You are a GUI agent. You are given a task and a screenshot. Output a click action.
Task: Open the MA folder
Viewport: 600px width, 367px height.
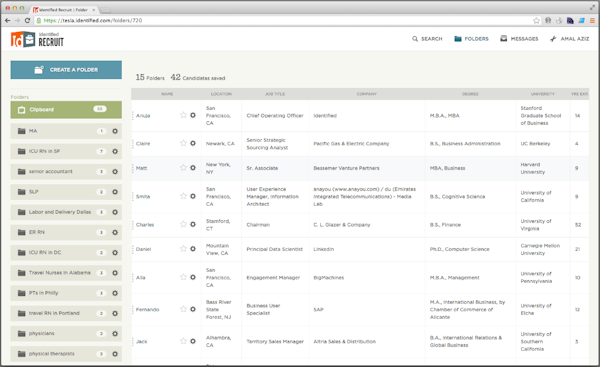pos(66,131)
